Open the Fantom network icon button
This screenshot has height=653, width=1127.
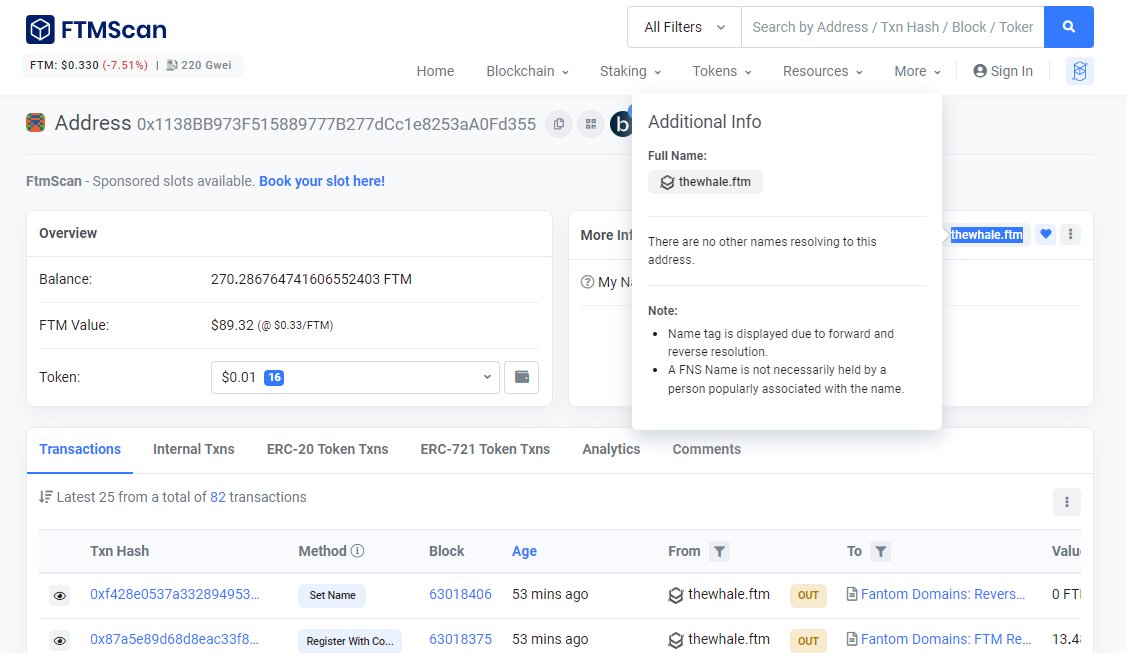(x=1080, y=71)
